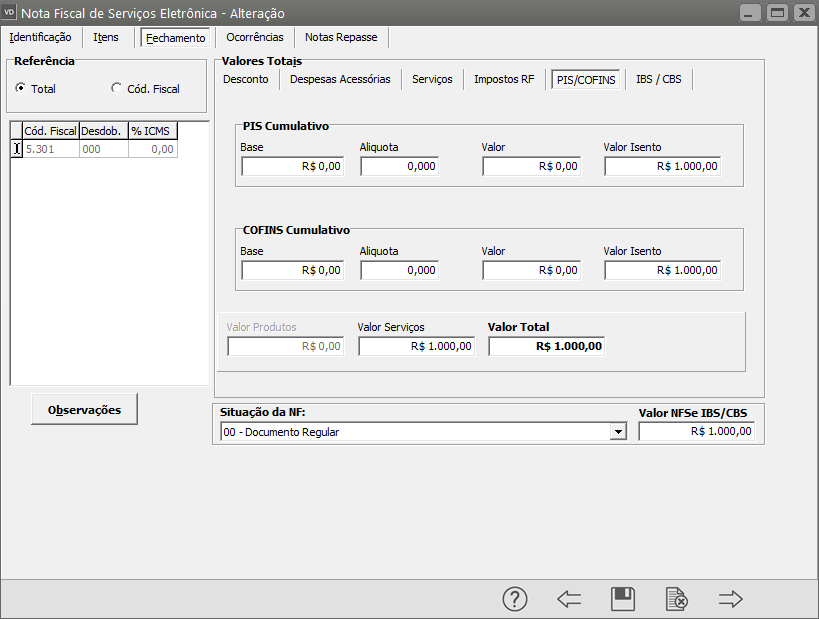The width and height of the screenshot is (819, 619).
Task: Switch to the Impostos RF subtab
Action: [504, 79]
